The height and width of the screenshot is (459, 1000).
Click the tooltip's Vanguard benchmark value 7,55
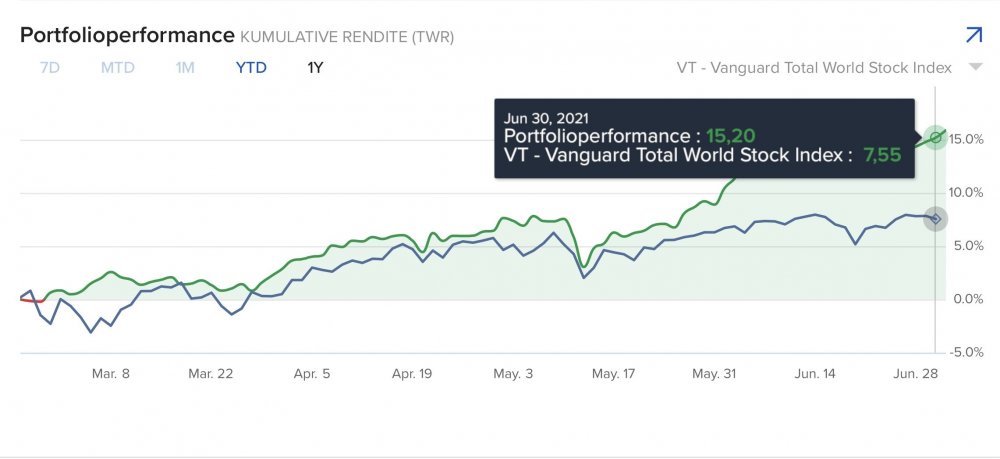[882, 155]
